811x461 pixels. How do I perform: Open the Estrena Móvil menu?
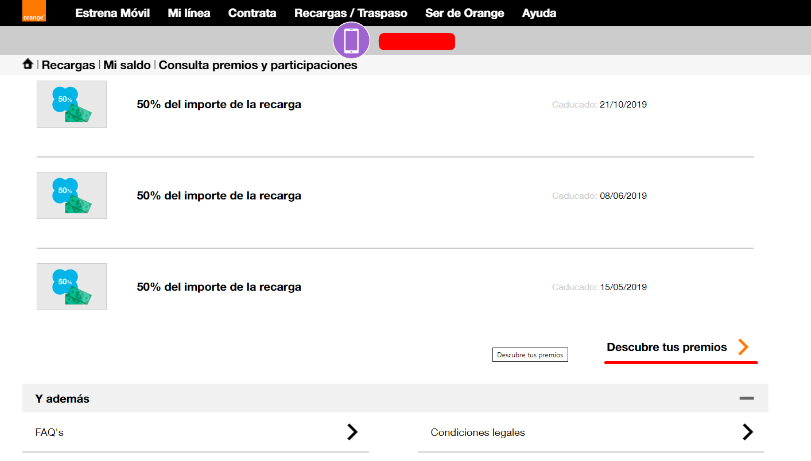coord(114,13)
